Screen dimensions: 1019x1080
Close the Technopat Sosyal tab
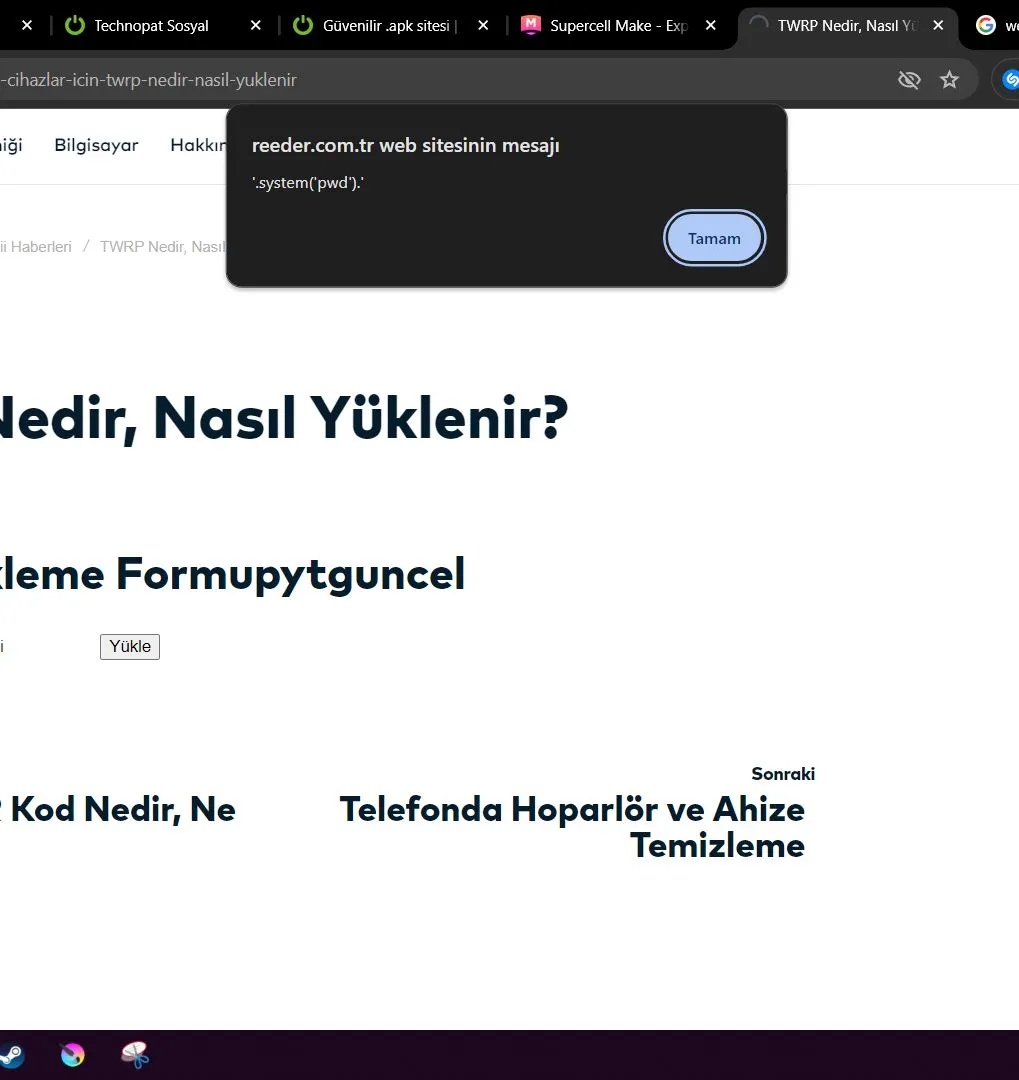click(x=256, y=25)
